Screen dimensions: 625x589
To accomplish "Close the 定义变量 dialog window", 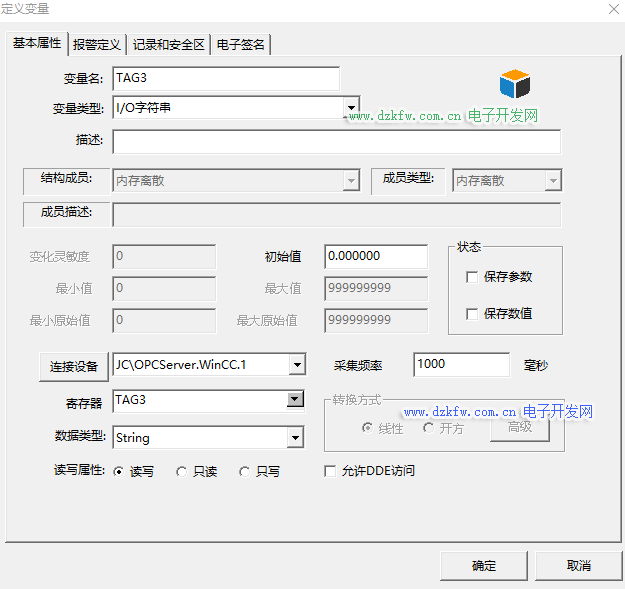I will (612, 9).
